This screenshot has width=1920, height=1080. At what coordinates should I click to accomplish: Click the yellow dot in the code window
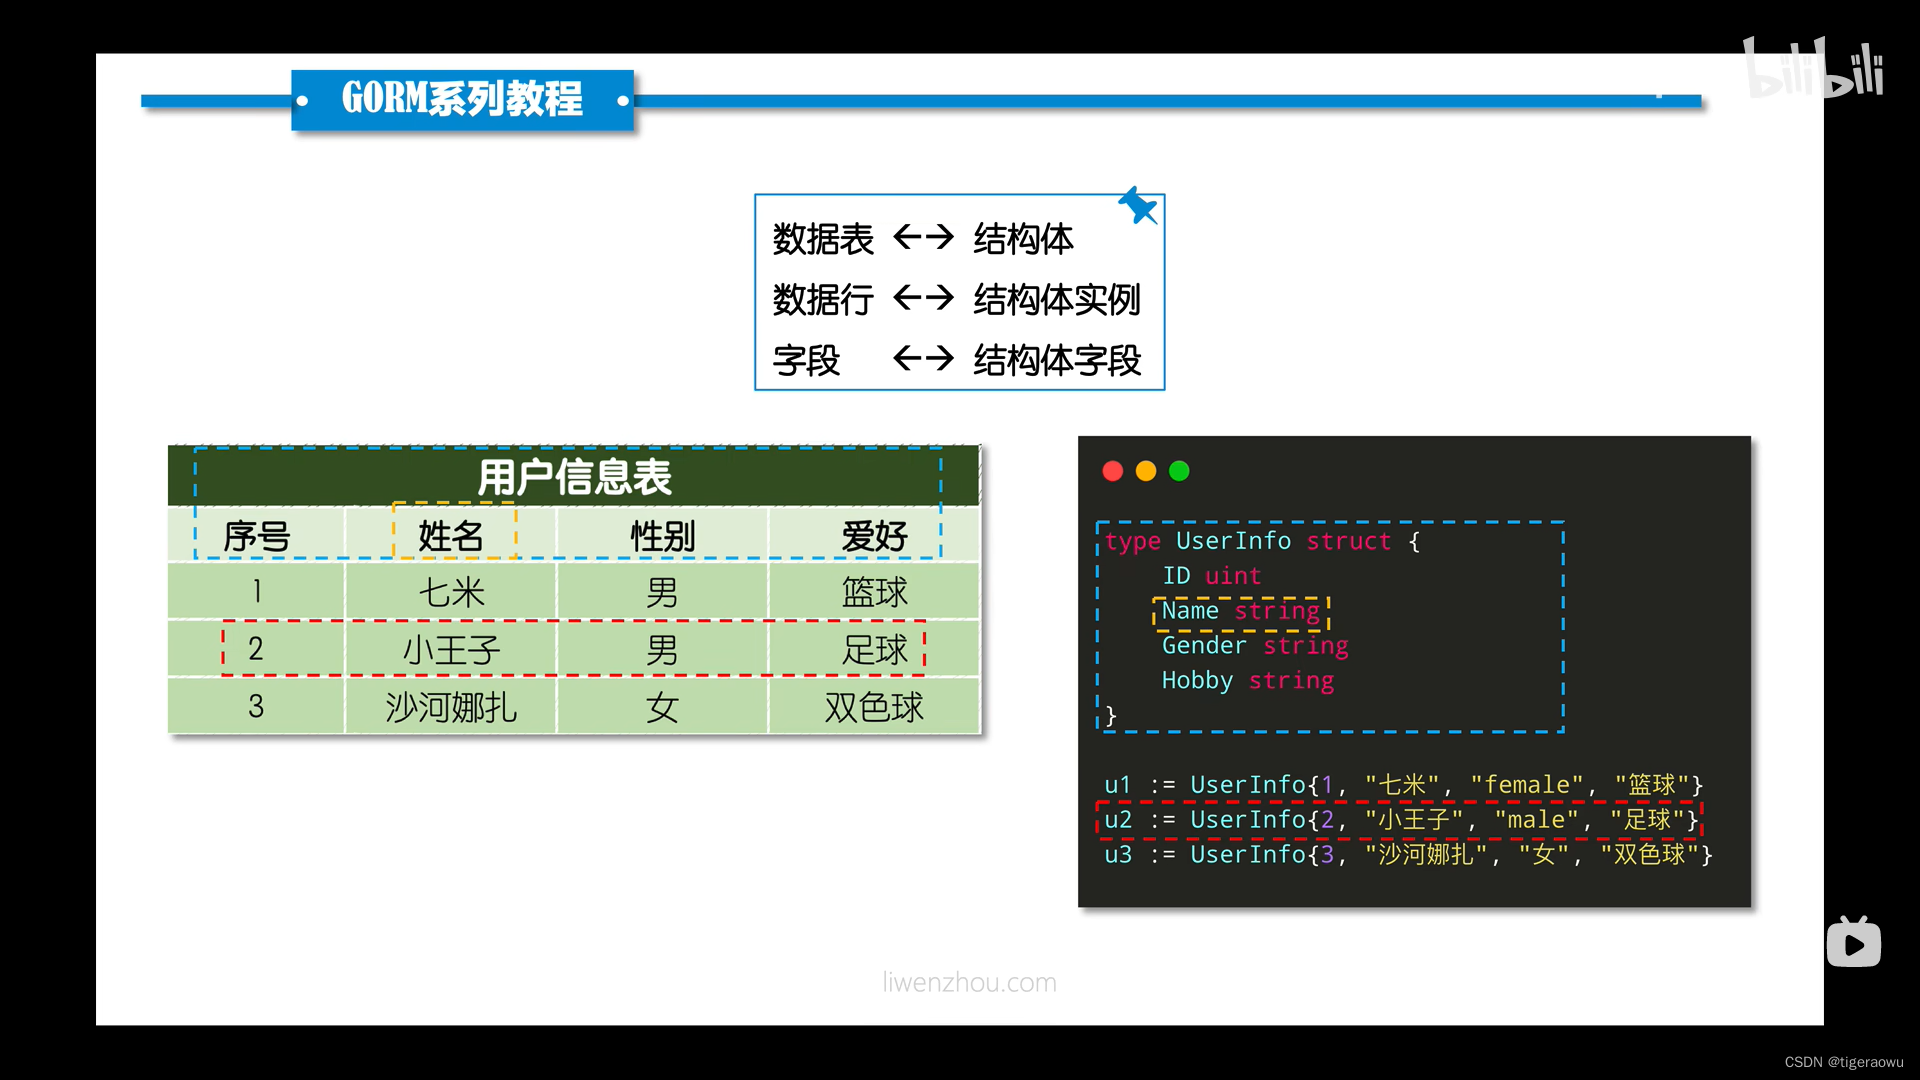pyautogui.click(x=1146, y=471)
